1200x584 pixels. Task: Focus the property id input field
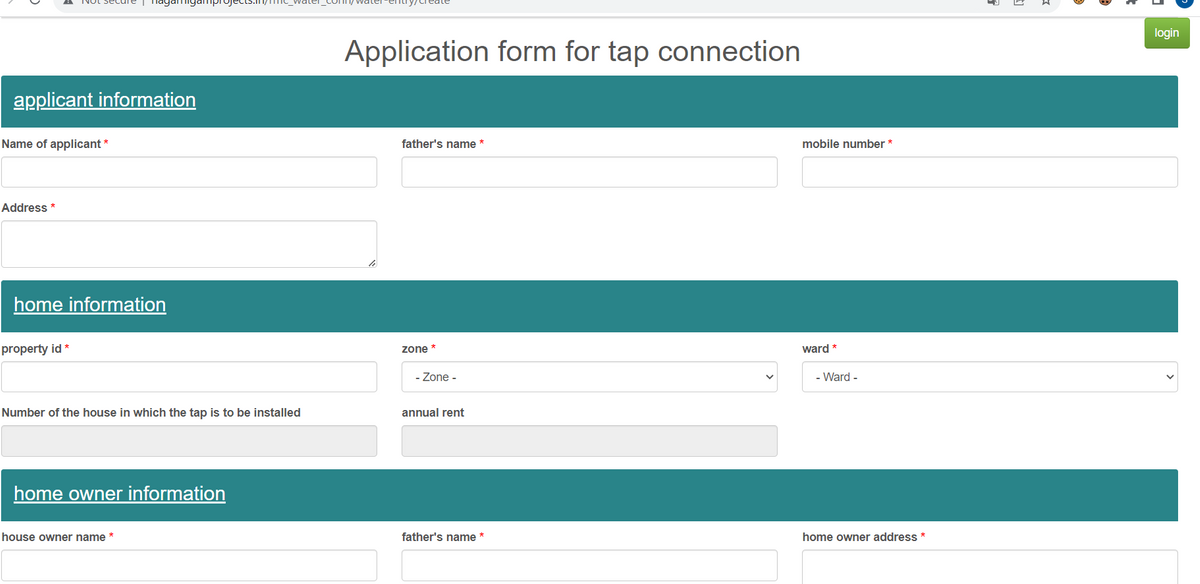(x=189, y=377)
